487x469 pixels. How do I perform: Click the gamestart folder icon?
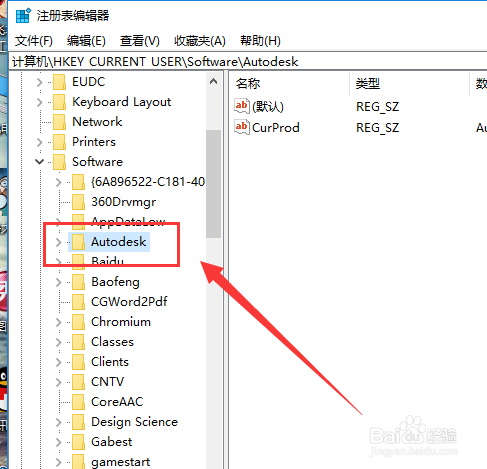78,461
